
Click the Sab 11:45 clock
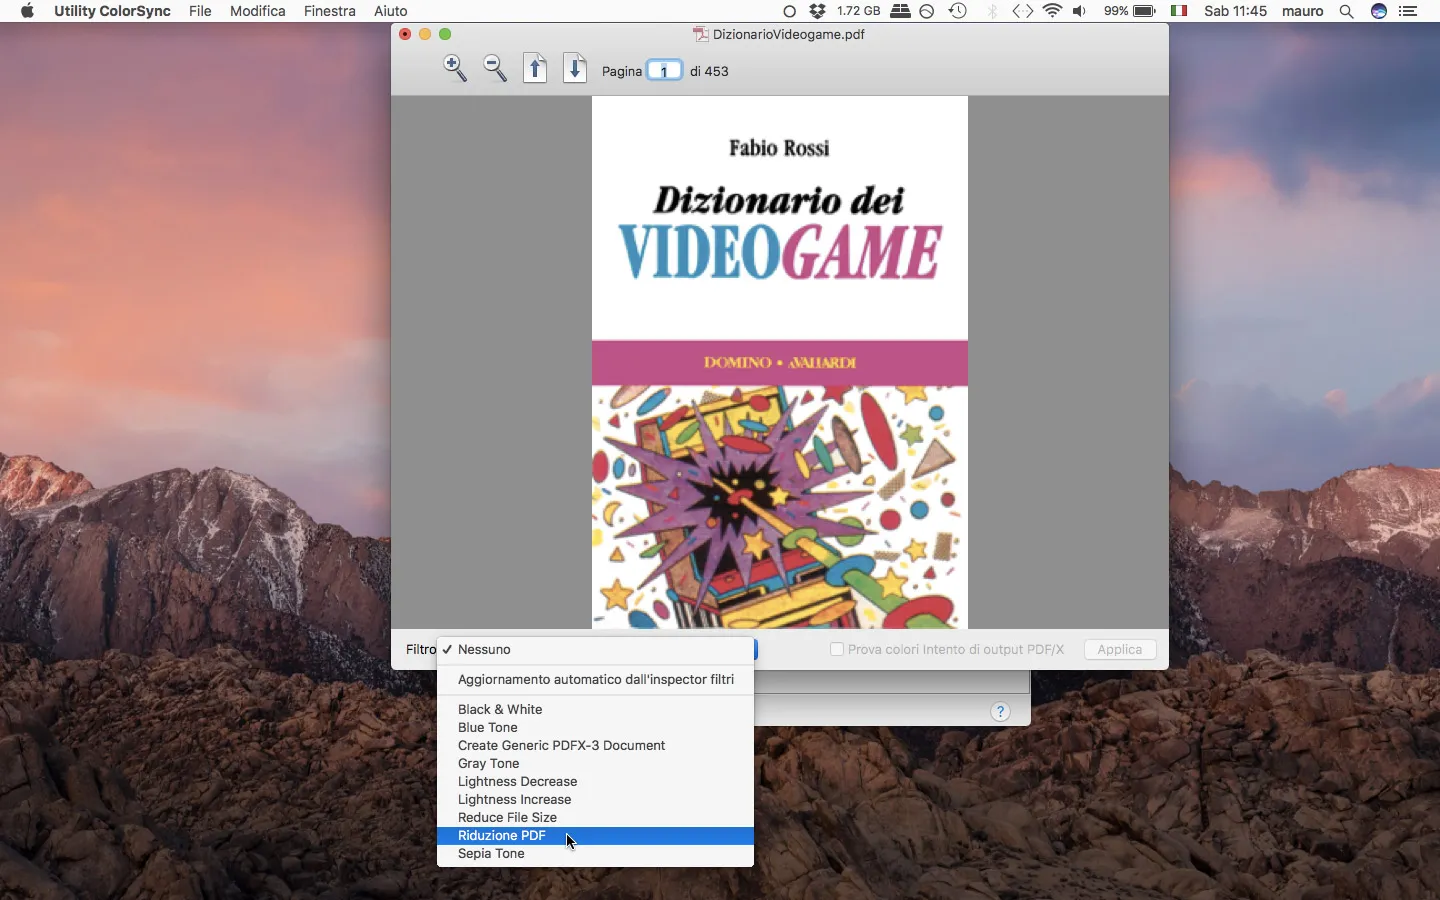(x=1236, y=11)
